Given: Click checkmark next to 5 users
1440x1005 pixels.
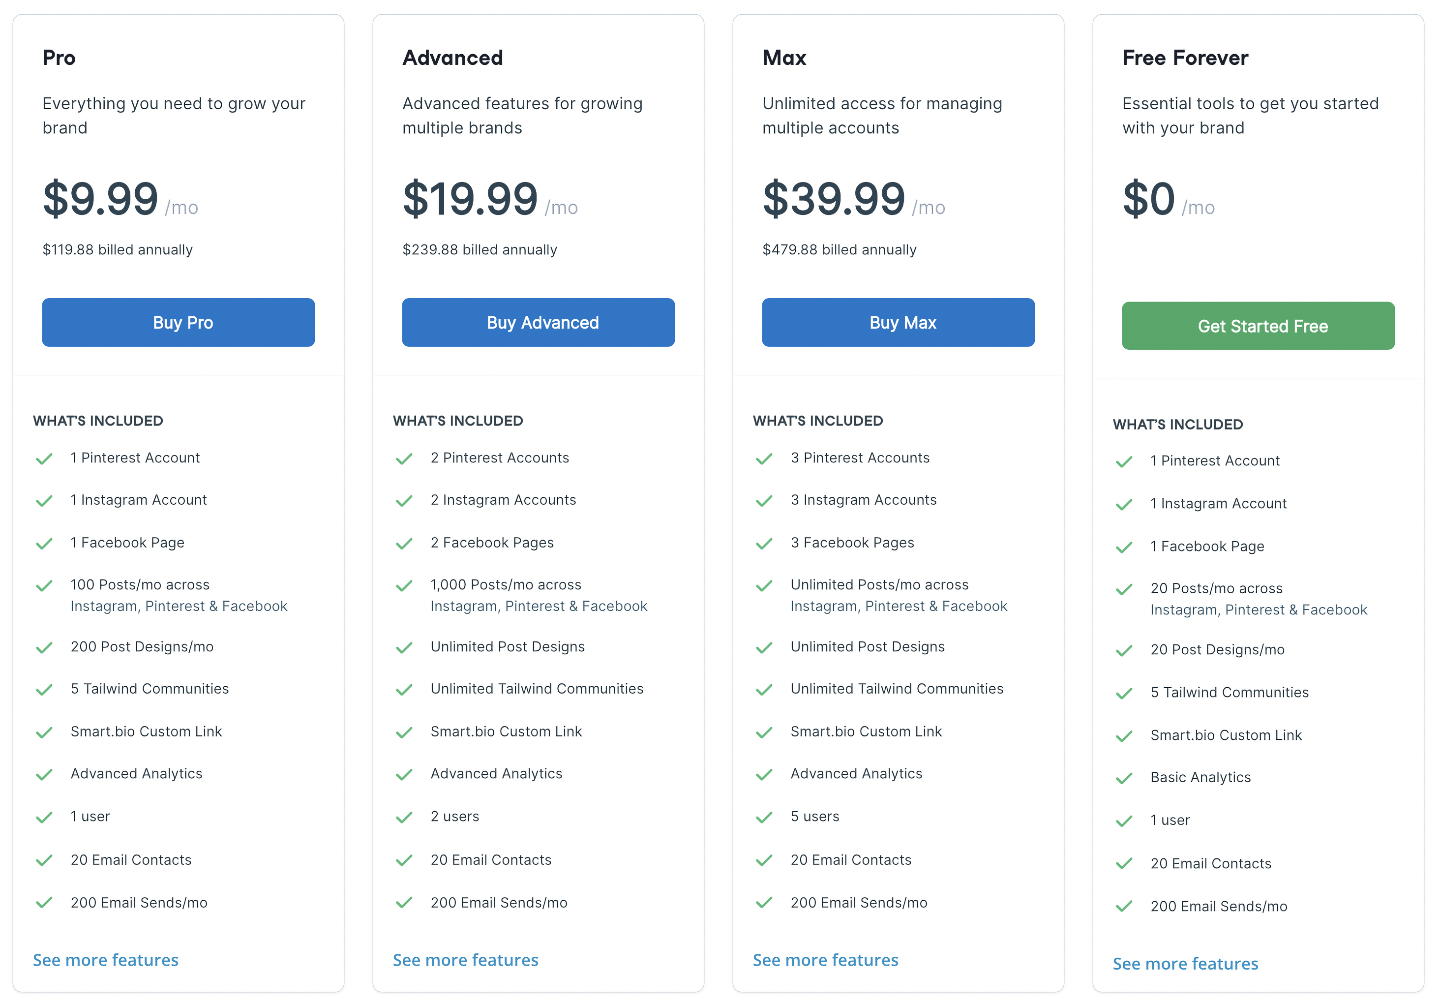Looking at the screenshot, I should pyautogui.click(x=764, y=817).
